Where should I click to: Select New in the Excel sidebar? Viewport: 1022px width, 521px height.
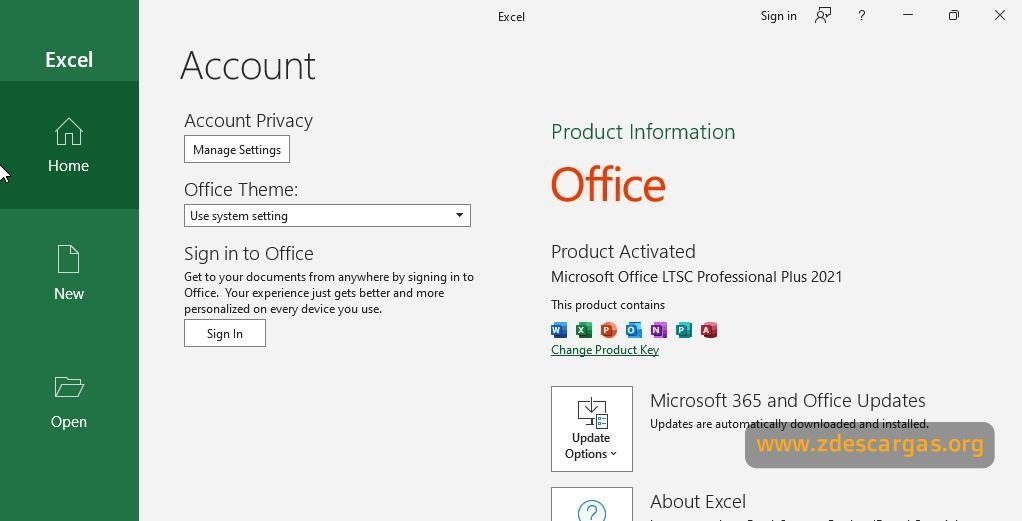click(69, 273)
